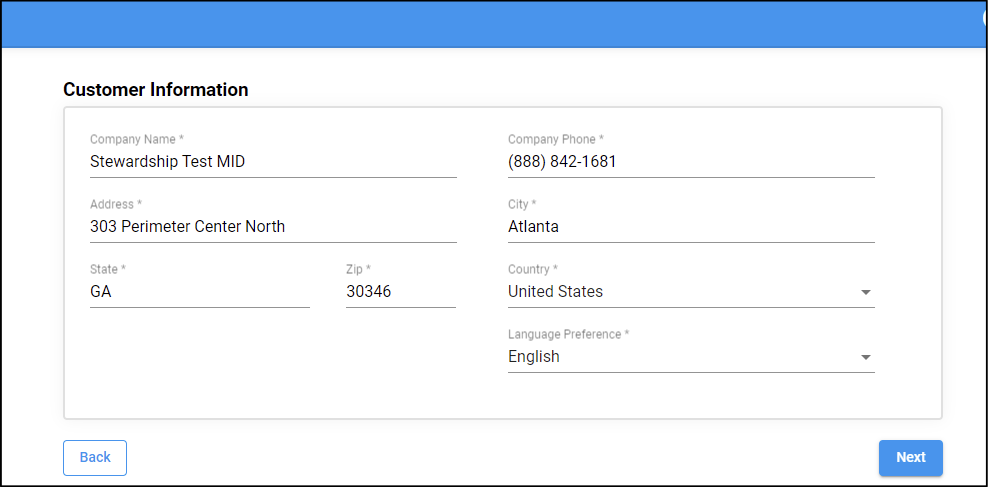The height and width of the screenshot is (487, 988).
Task: Click the City field label
Action: pos(522,205)
